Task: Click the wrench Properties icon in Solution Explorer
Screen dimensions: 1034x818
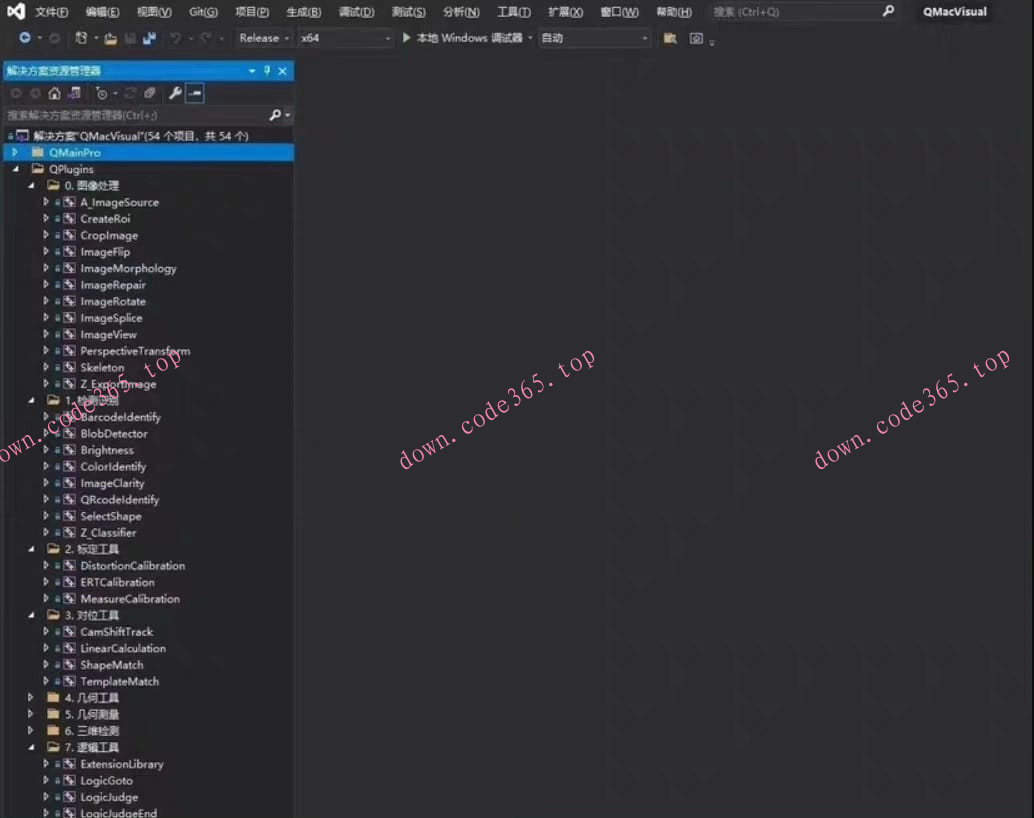Action: pos(175,93)
